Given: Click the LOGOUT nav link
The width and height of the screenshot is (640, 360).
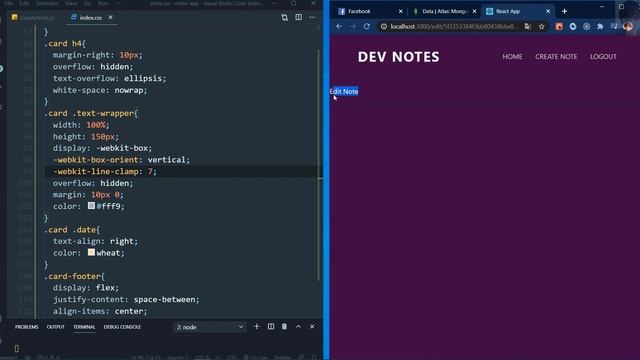Looking at the screenshot, I should click(603, 57).
